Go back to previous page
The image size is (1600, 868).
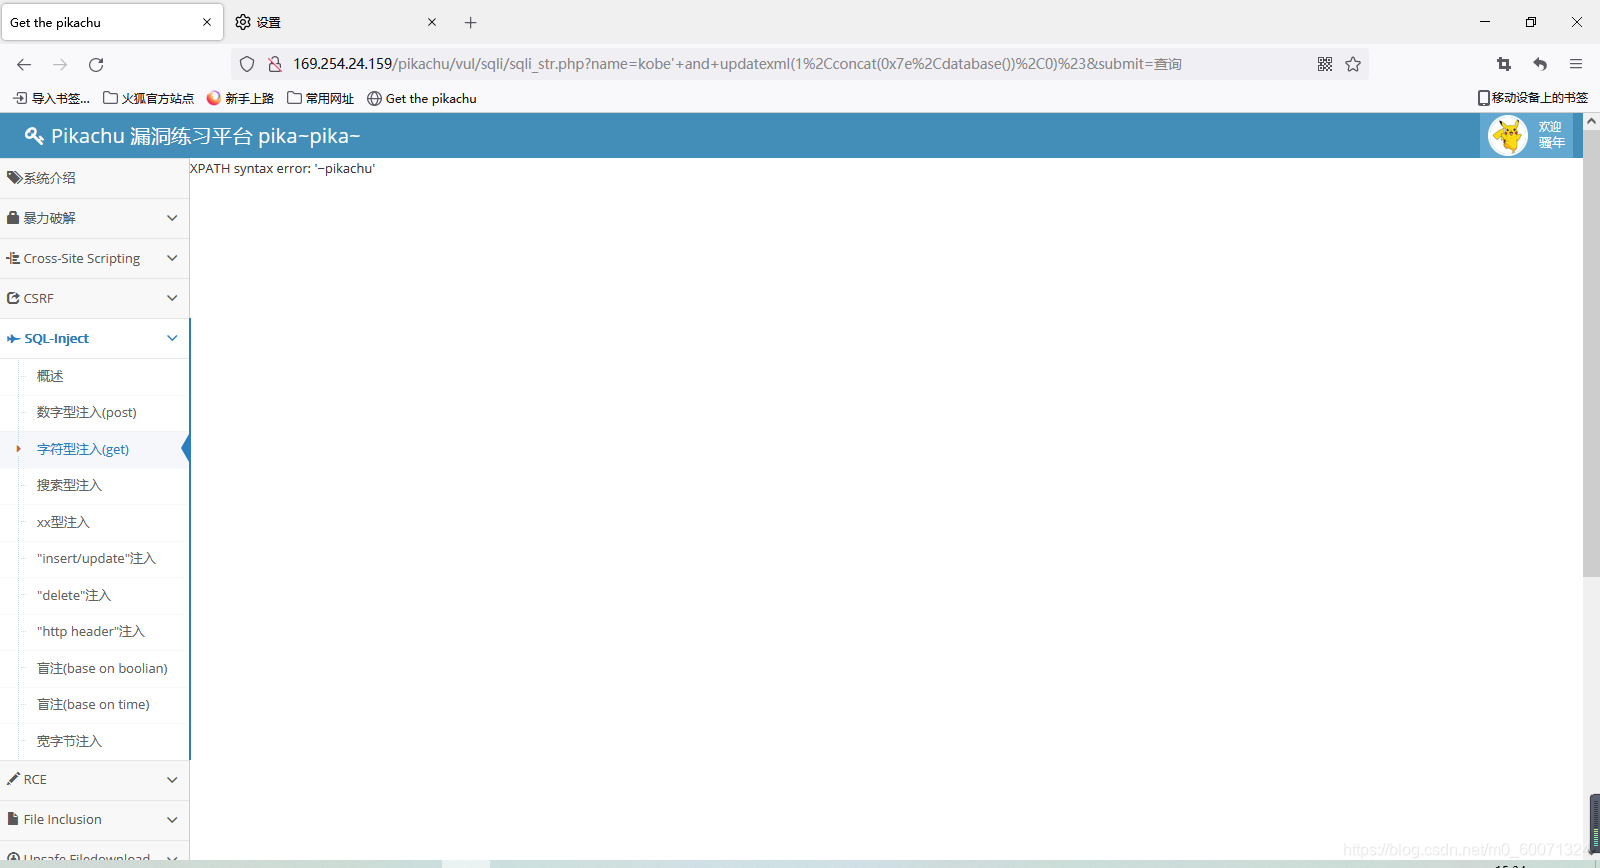click(24, 64)
